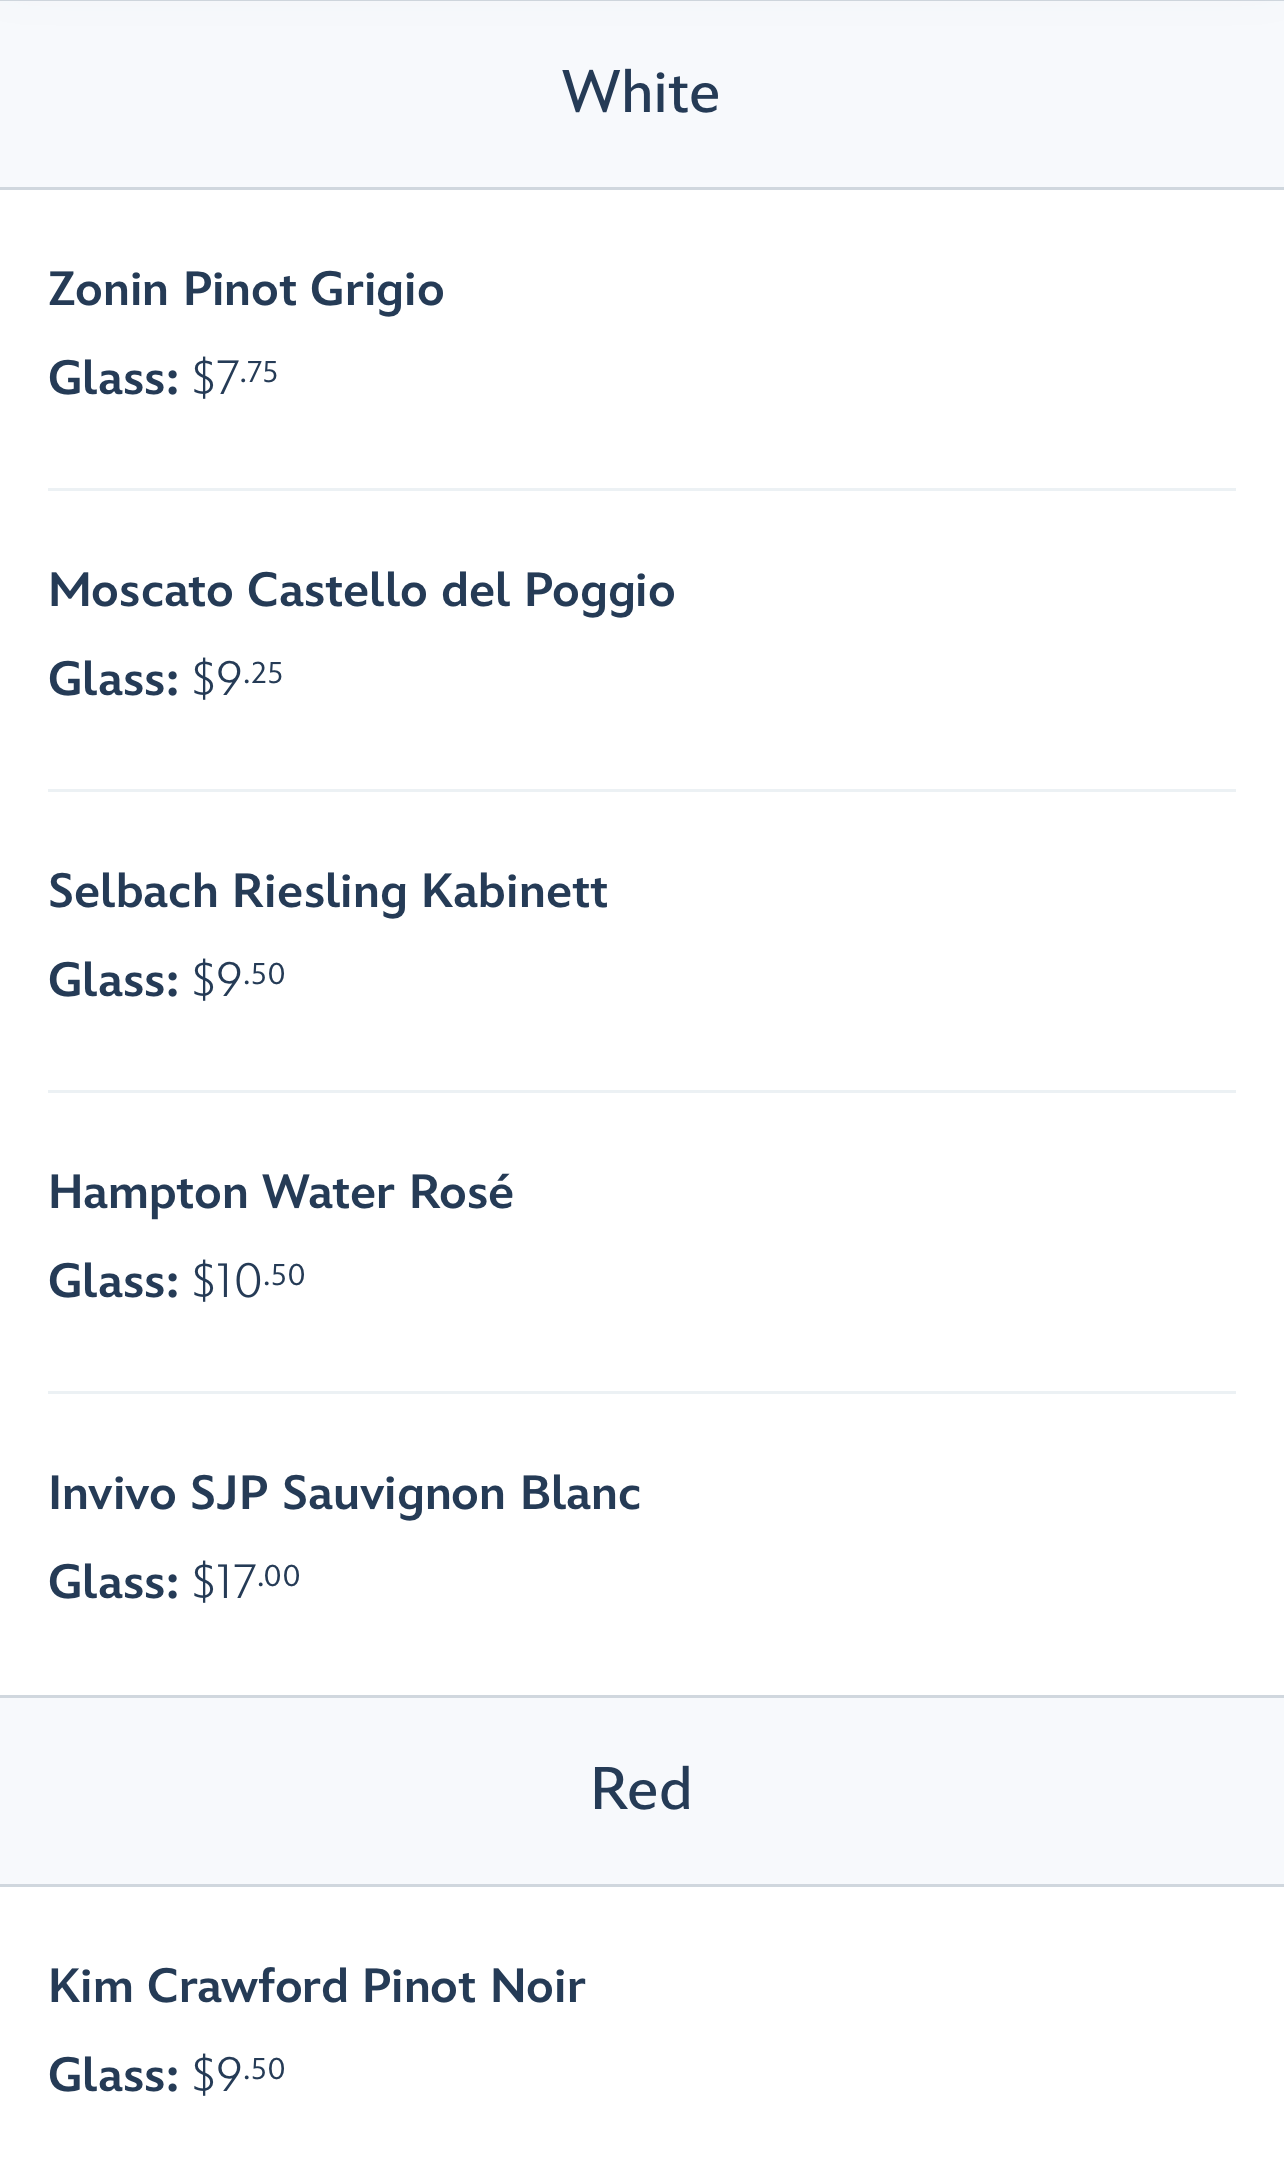
Task: Tap the $9.50 price under Kim Crawford
Action: tap(239, 2074)
